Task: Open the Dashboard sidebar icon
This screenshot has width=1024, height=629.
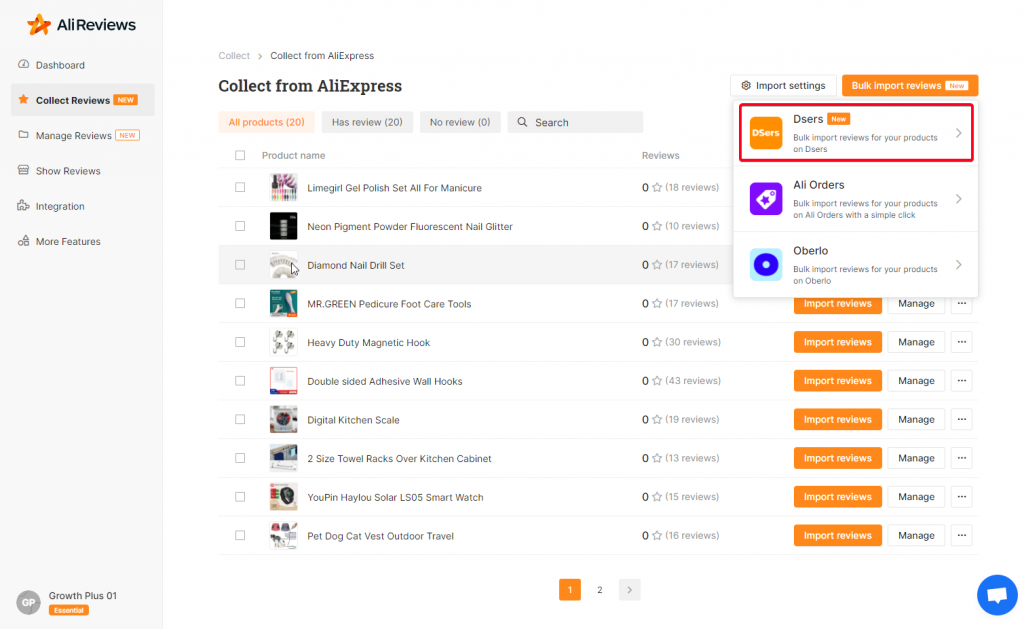Action: [24, 65]
